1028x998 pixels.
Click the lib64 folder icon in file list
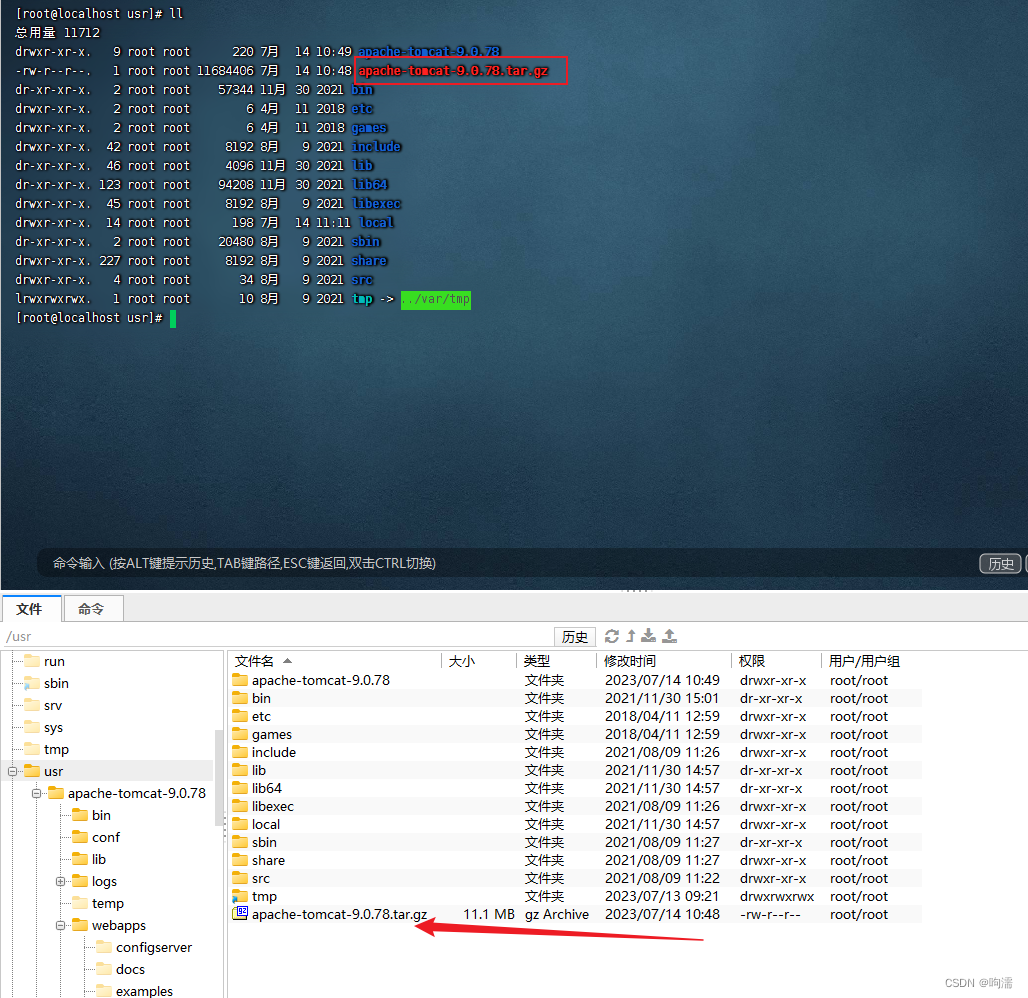[x=240, y=788]
